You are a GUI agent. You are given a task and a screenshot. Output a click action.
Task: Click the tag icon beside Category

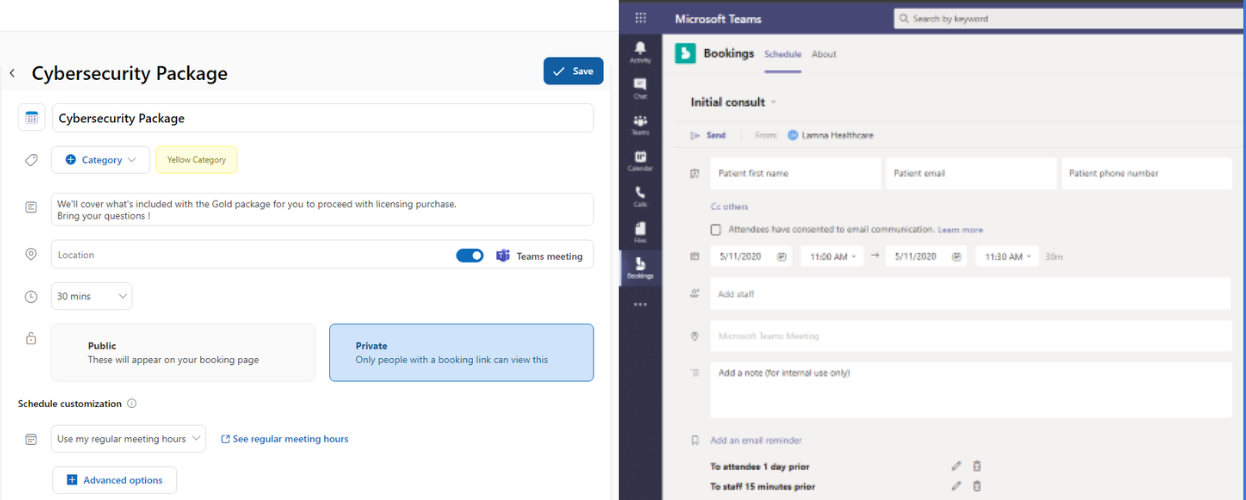click(x=32, y=160)
